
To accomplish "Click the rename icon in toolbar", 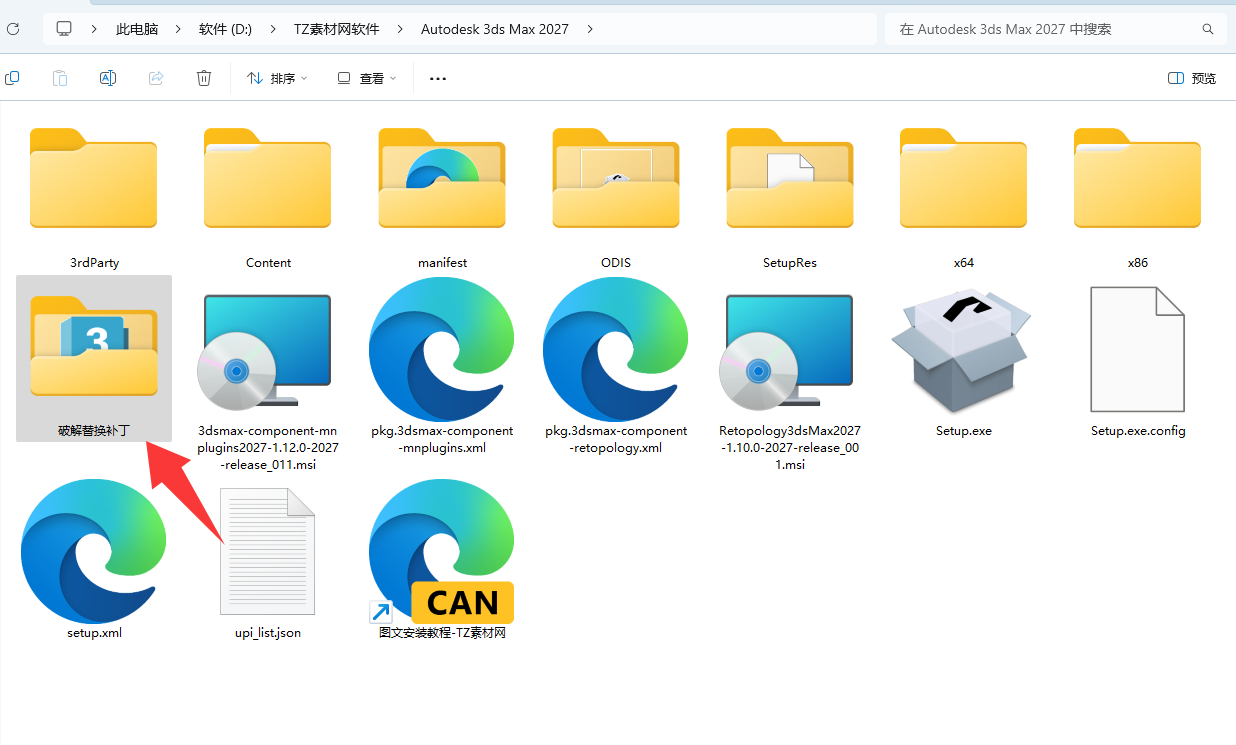I will click(x=108, y=78).
